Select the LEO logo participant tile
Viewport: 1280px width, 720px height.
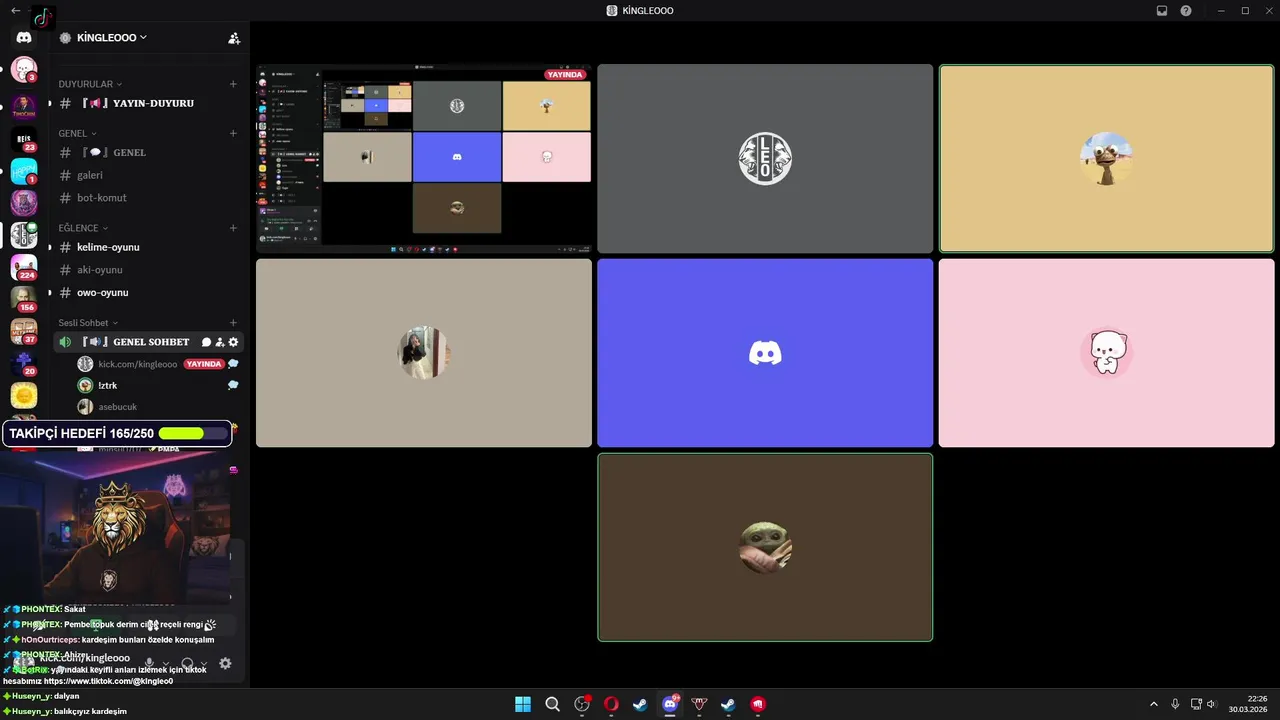tap(765, 158)
